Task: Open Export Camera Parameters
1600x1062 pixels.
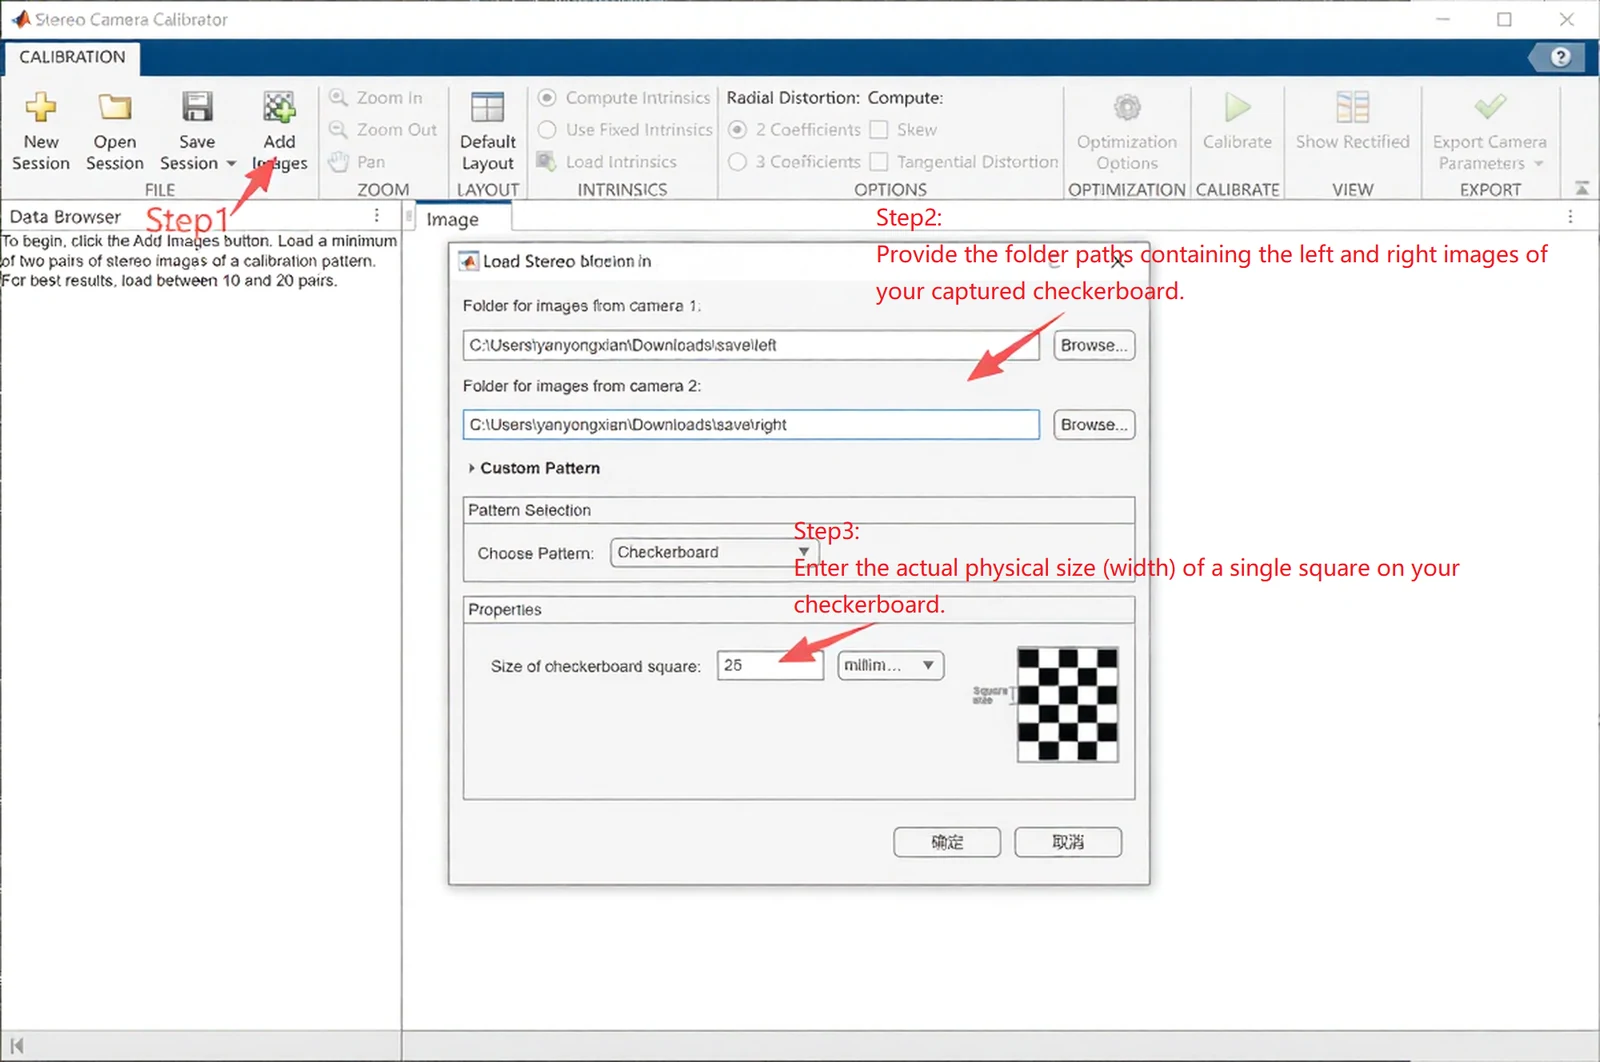Action: tap(1489, 131)
